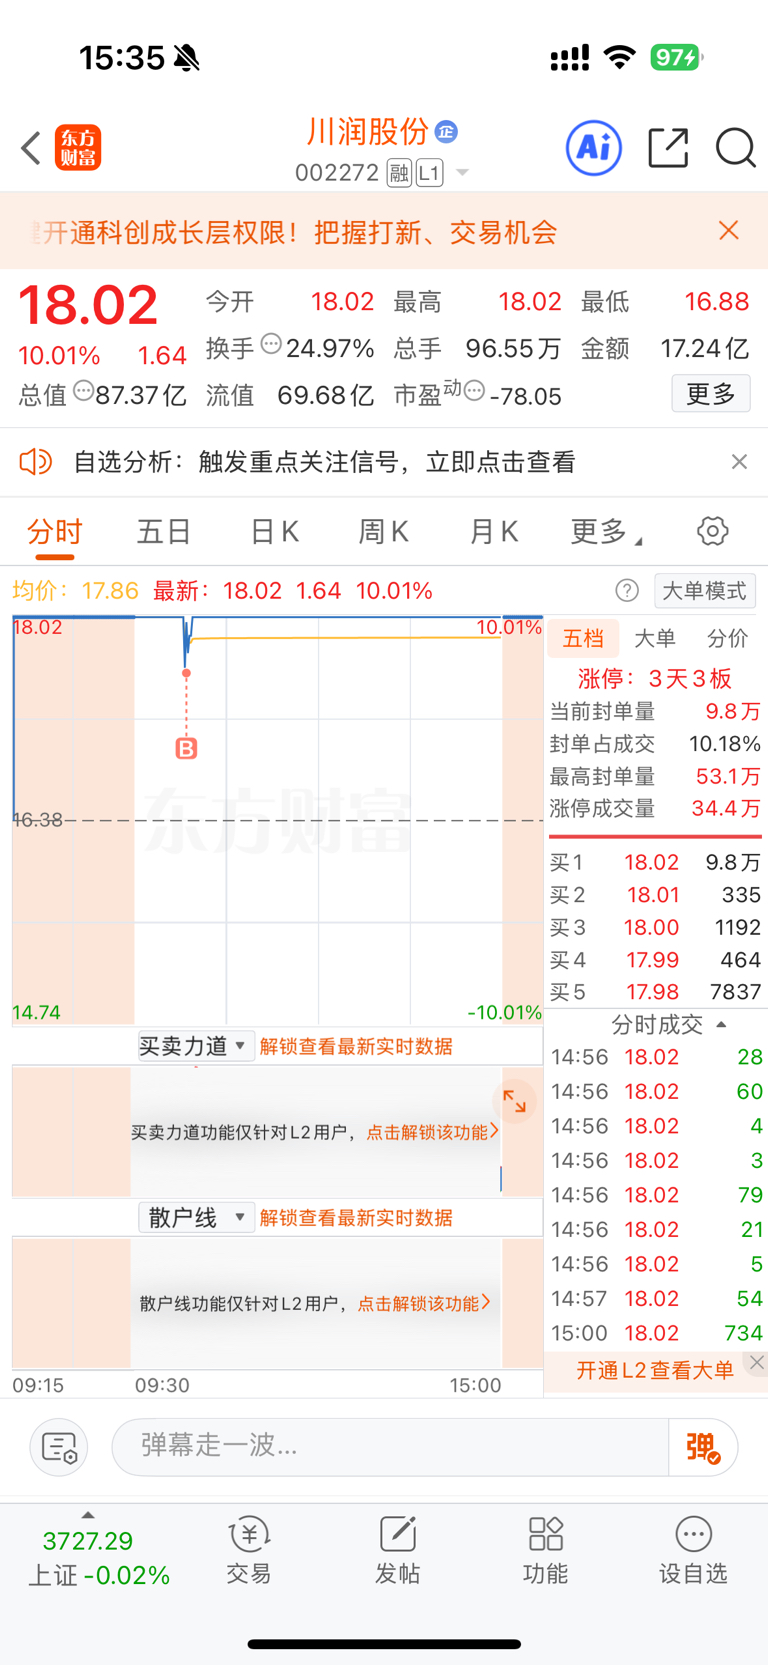Tap the 上证 index 3727.29 ticker
The height and width of the screenshot is (1665, 769).
98,1557
